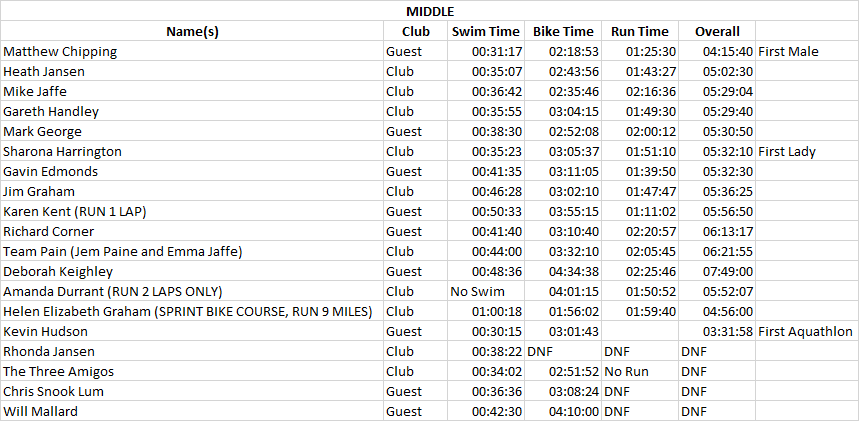
Task: Click the No Run cell
Action: 626,371
